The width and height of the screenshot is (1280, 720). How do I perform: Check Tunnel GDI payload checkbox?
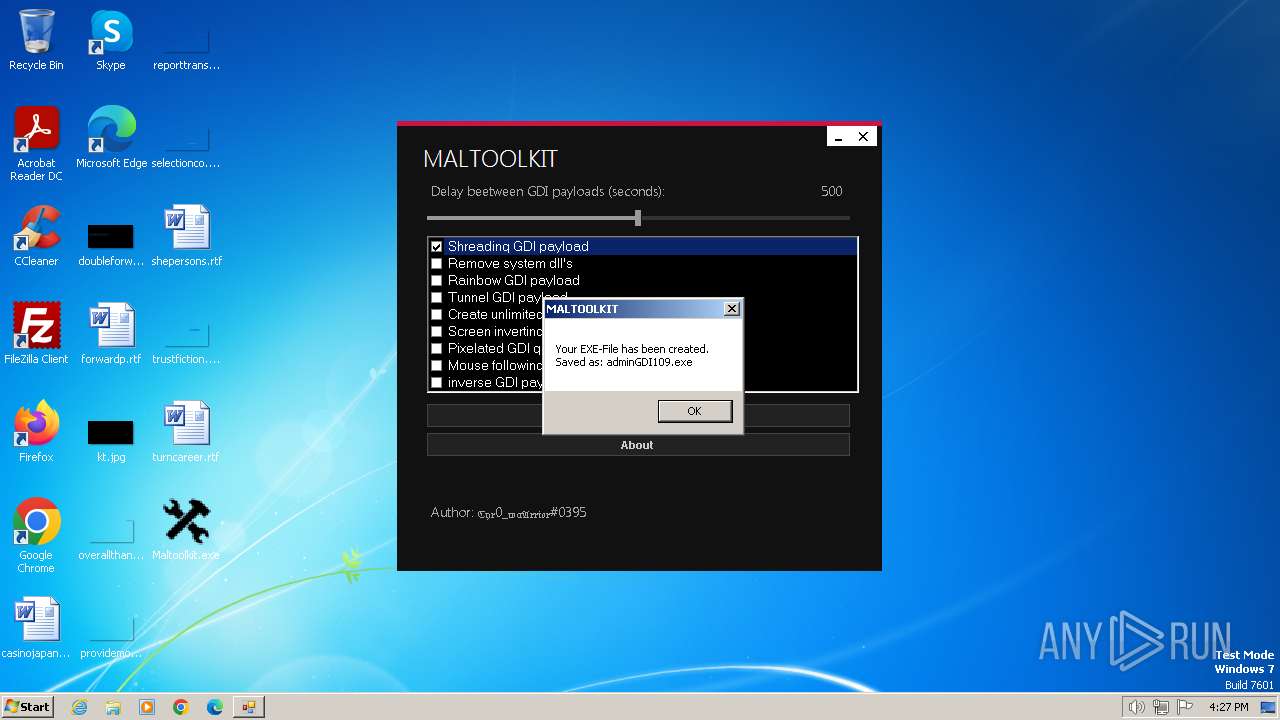coord(436,297)
